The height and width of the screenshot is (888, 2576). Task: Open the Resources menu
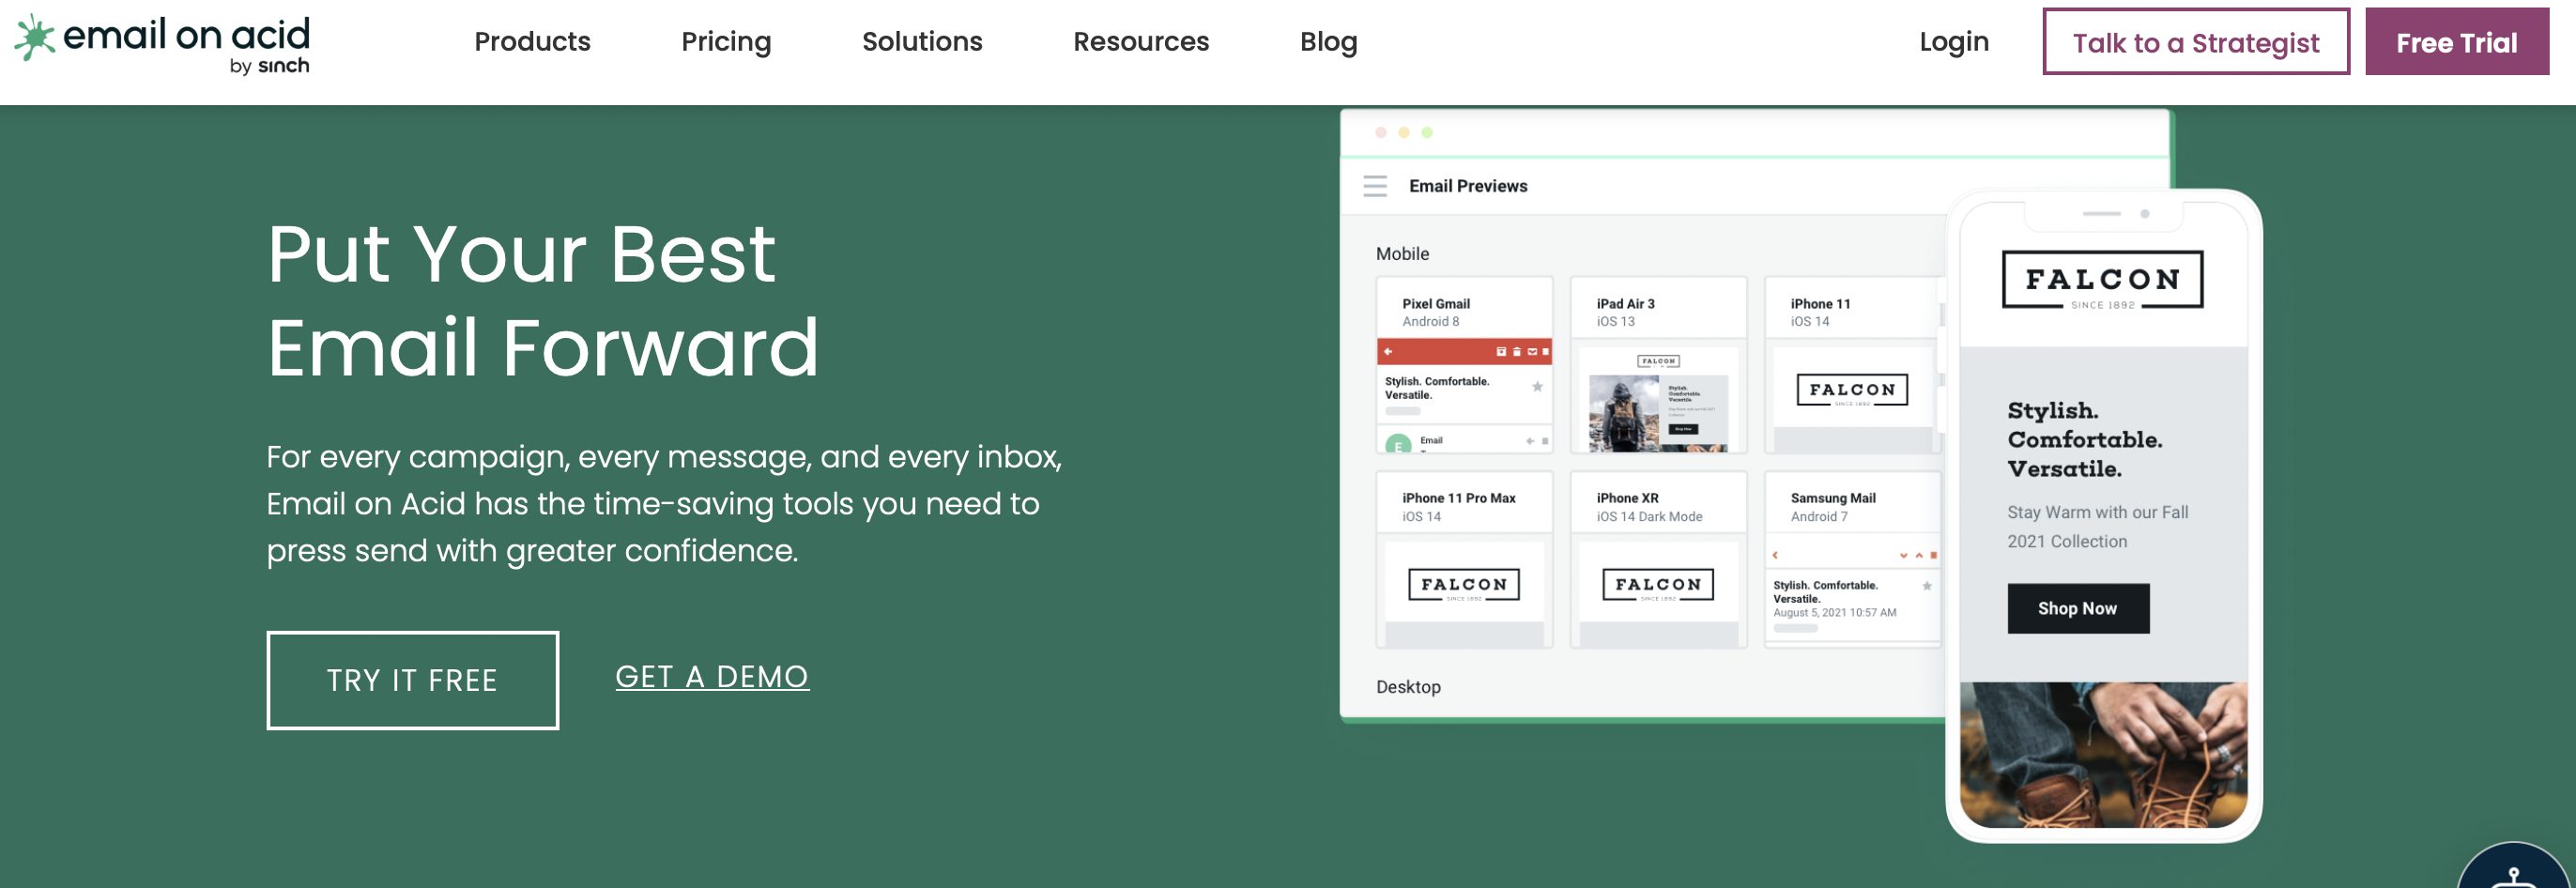click(x=1141, y=42)
